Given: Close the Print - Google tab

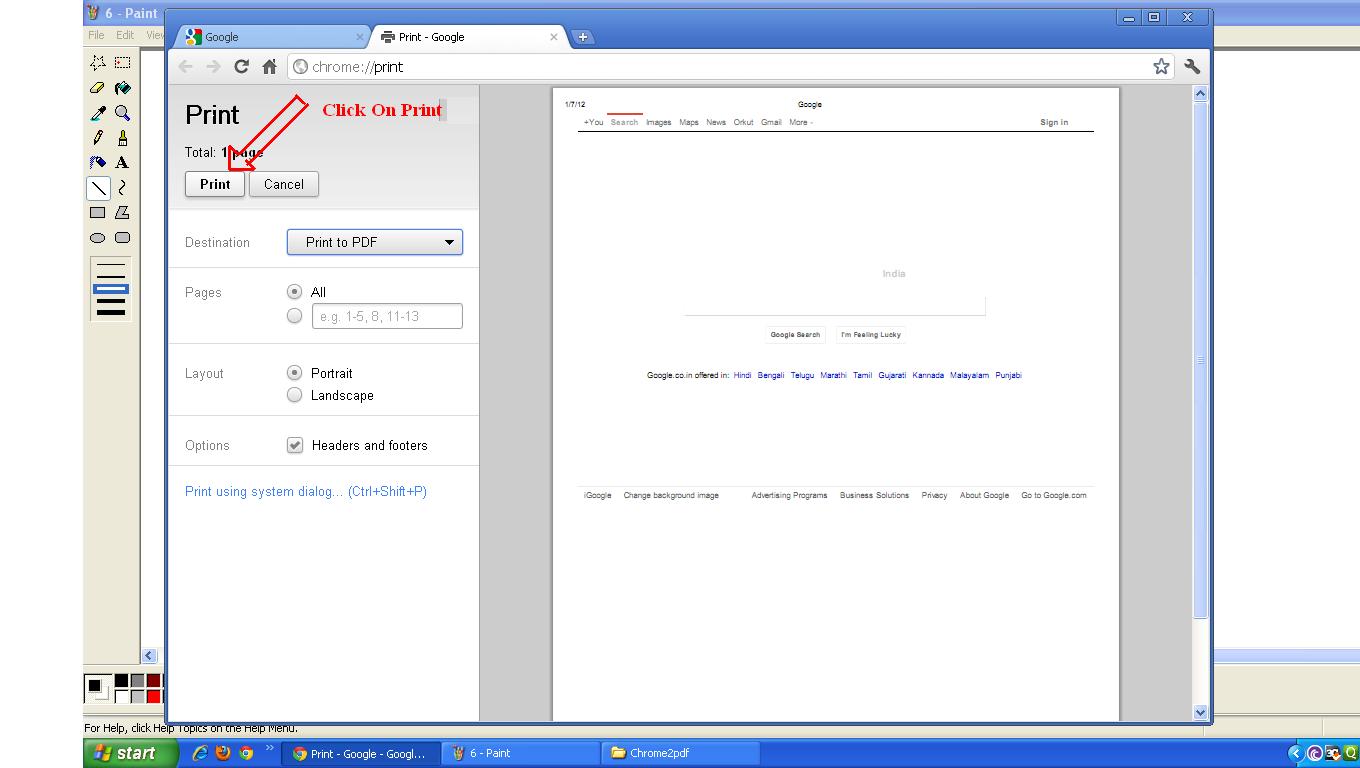Looking at the screenshot, I should [554, 37].
